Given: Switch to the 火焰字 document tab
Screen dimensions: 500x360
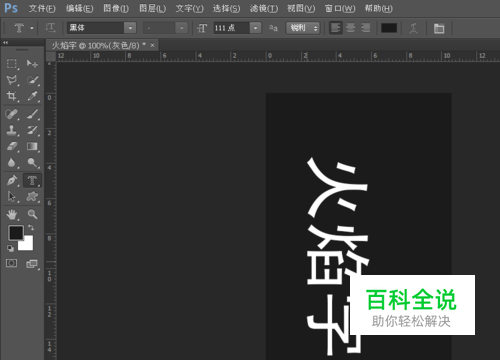Looking at the screenshot, I should (99, 45).
